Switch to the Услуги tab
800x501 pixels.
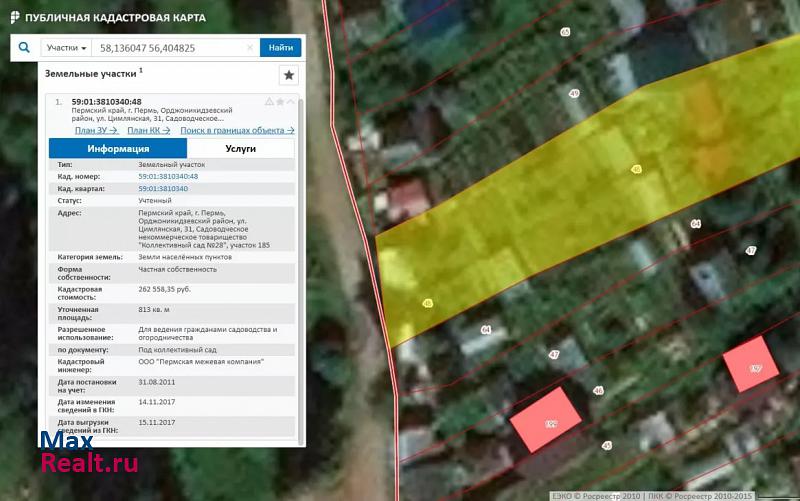point(240,148)
